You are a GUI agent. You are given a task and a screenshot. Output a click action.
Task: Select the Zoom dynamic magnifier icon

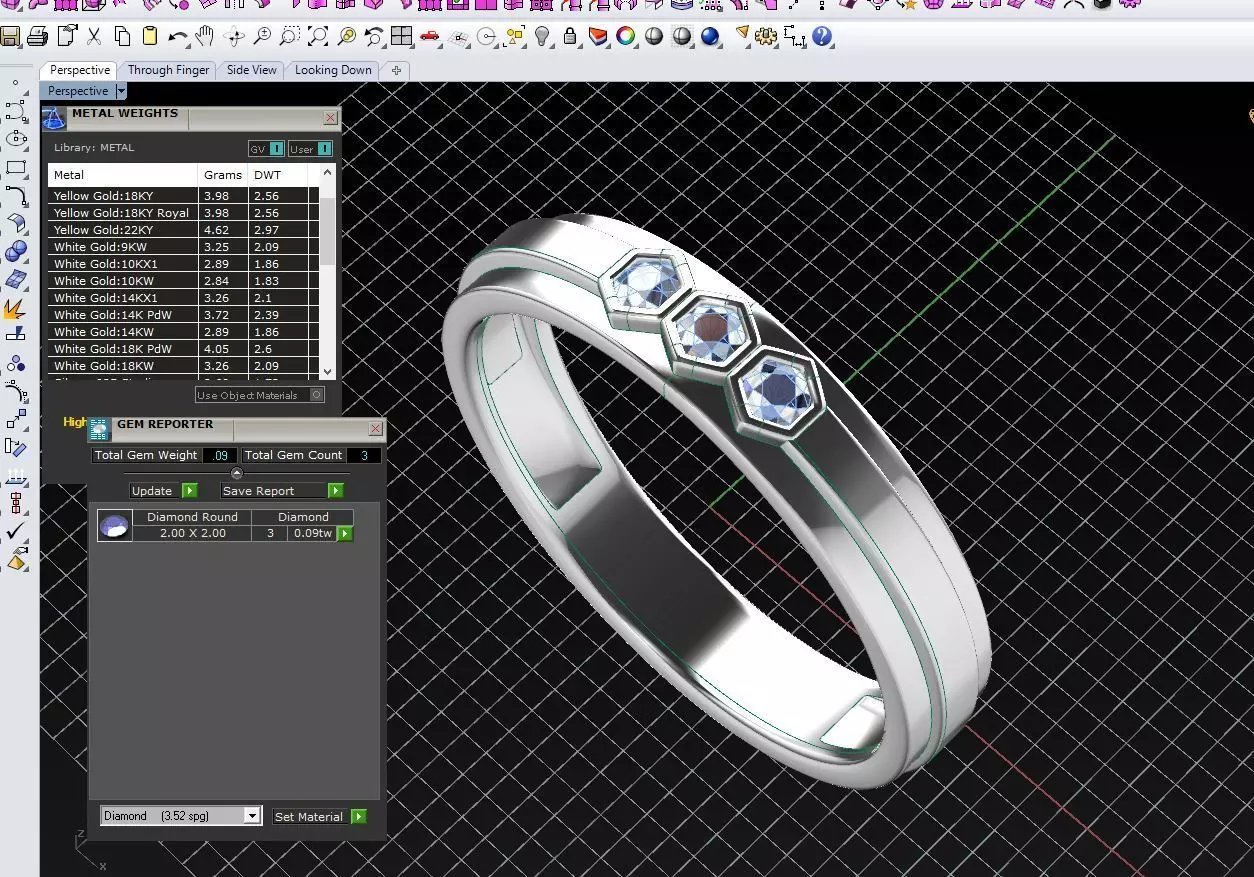(262, 37)
